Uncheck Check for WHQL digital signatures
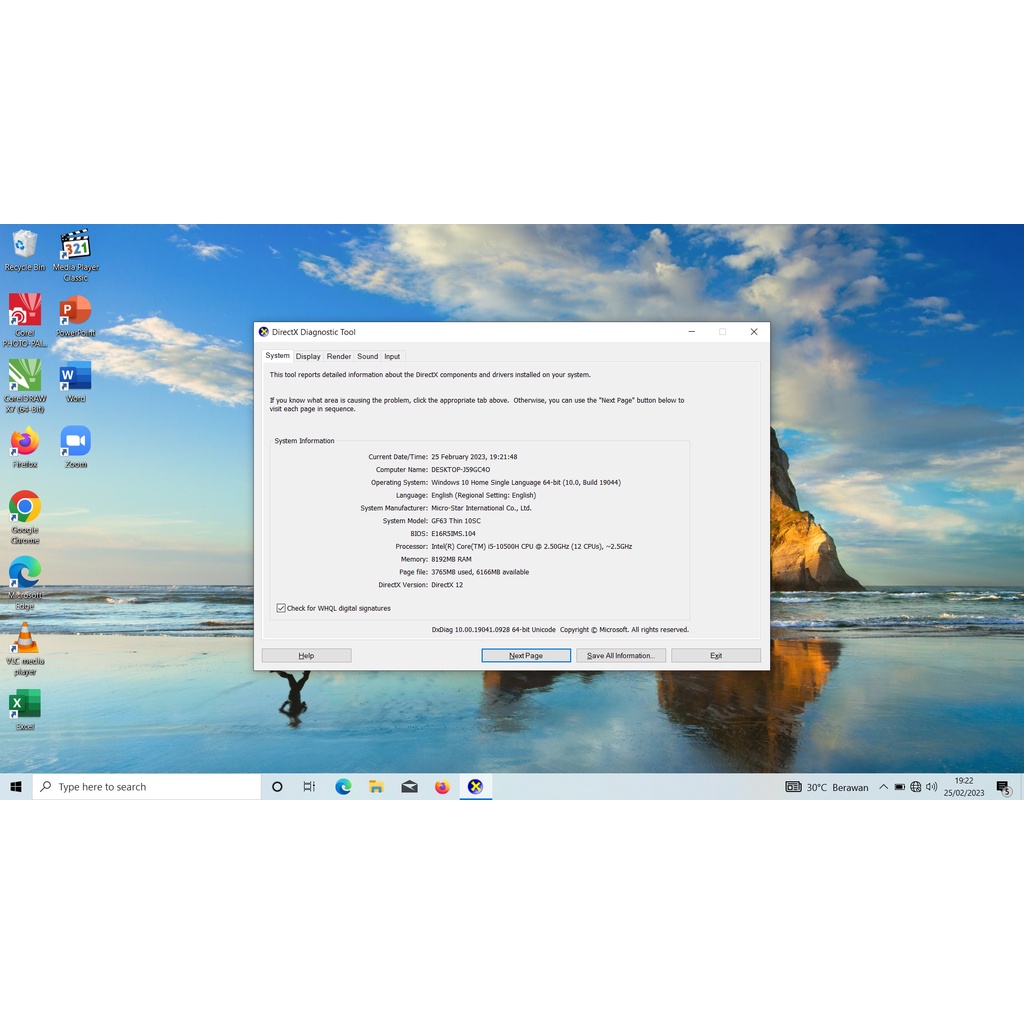Screen dimensions: 1024x1024 [x=281, y=608]
